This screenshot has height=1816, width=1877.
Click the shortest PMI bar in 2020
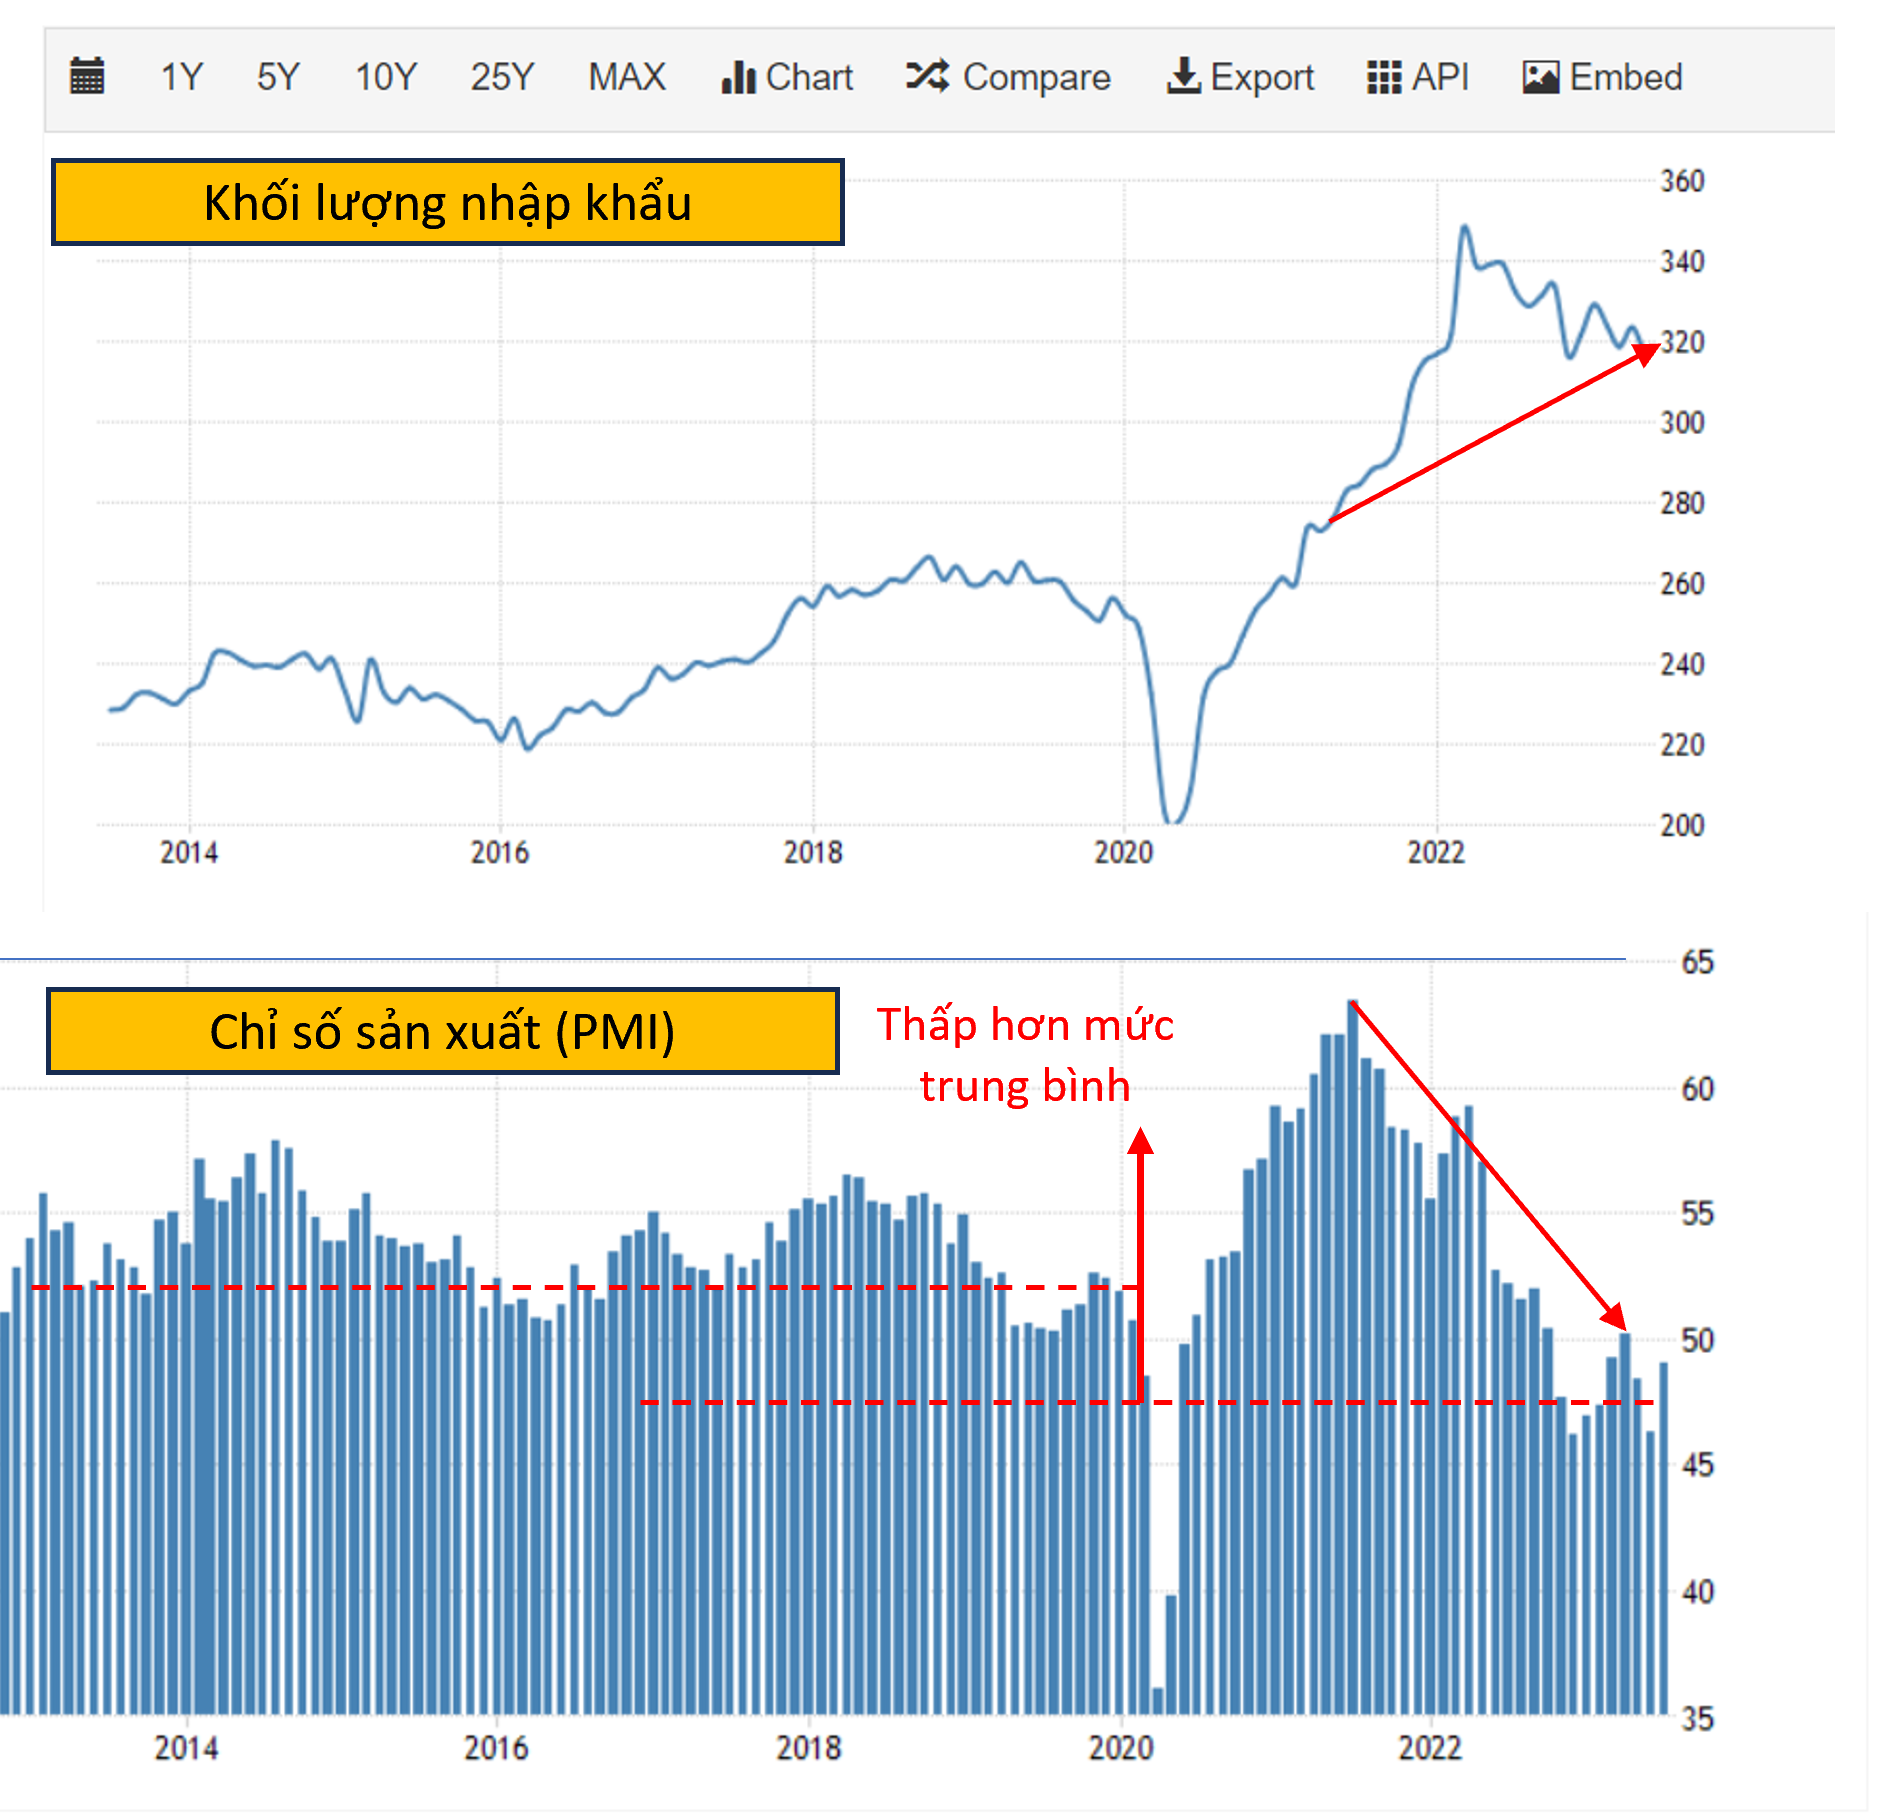click(x=1158, y=1700)
